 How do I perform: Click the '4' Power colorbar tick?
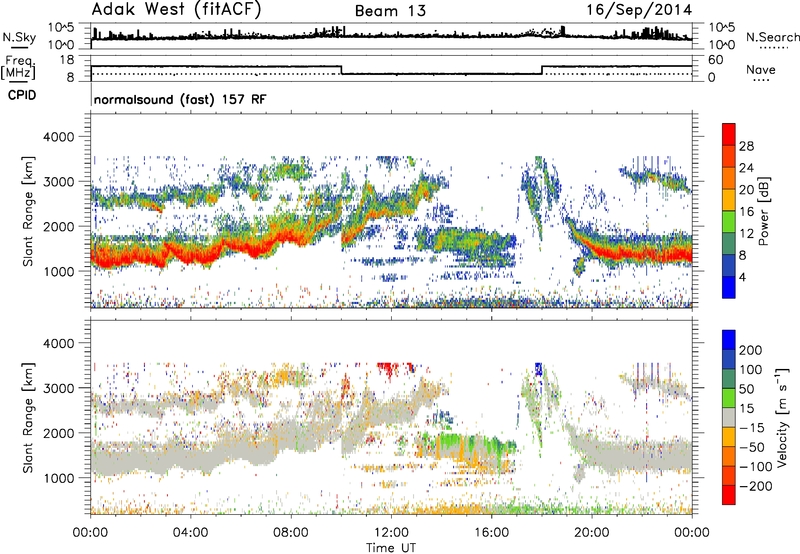pyautogui.click(x=744, y=277)
